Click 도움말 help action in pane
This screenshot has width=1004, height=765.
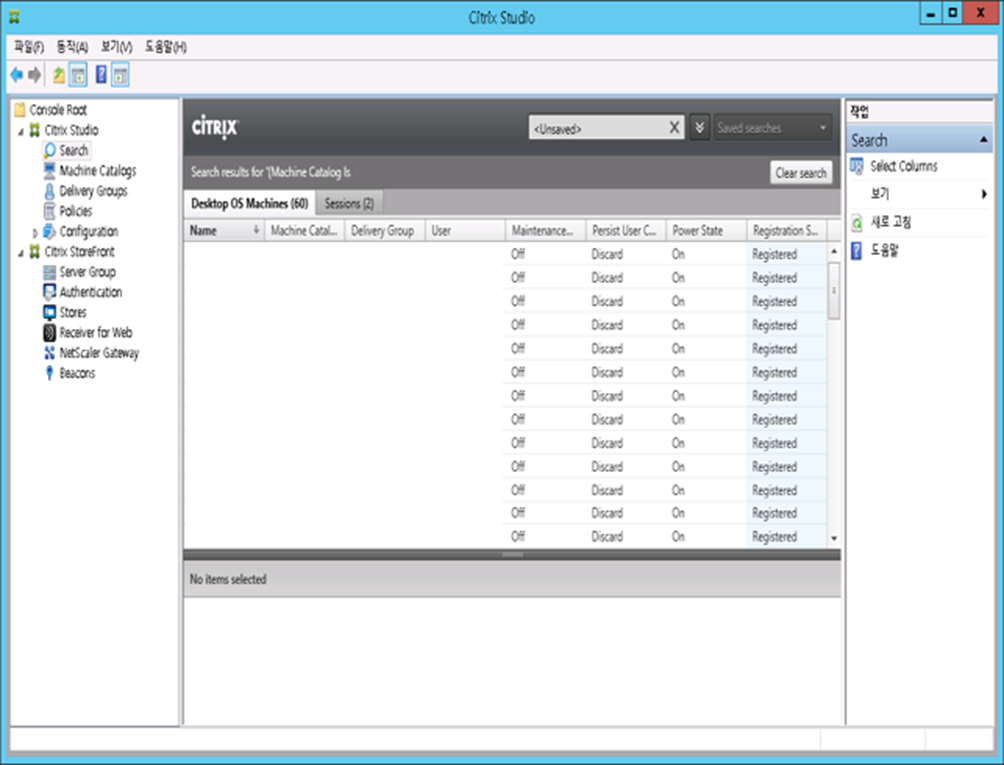[884, 250]
